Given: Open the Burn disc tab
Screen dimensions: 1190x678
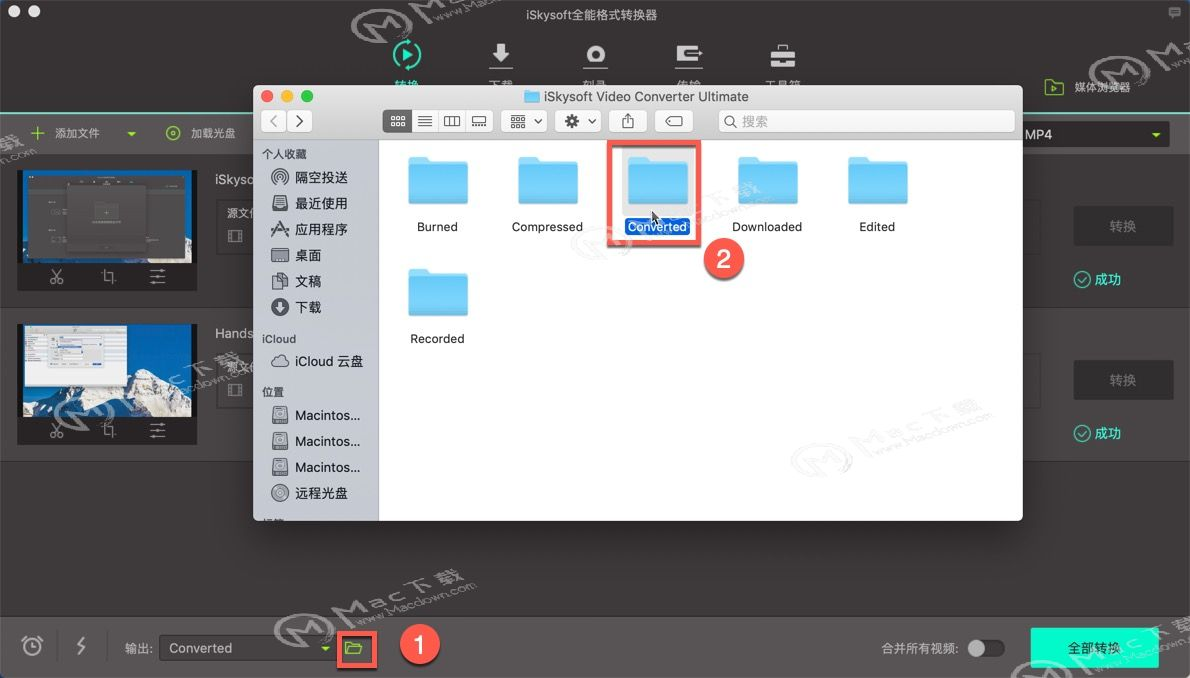Looking at the screenshot, I should point(595,55).
